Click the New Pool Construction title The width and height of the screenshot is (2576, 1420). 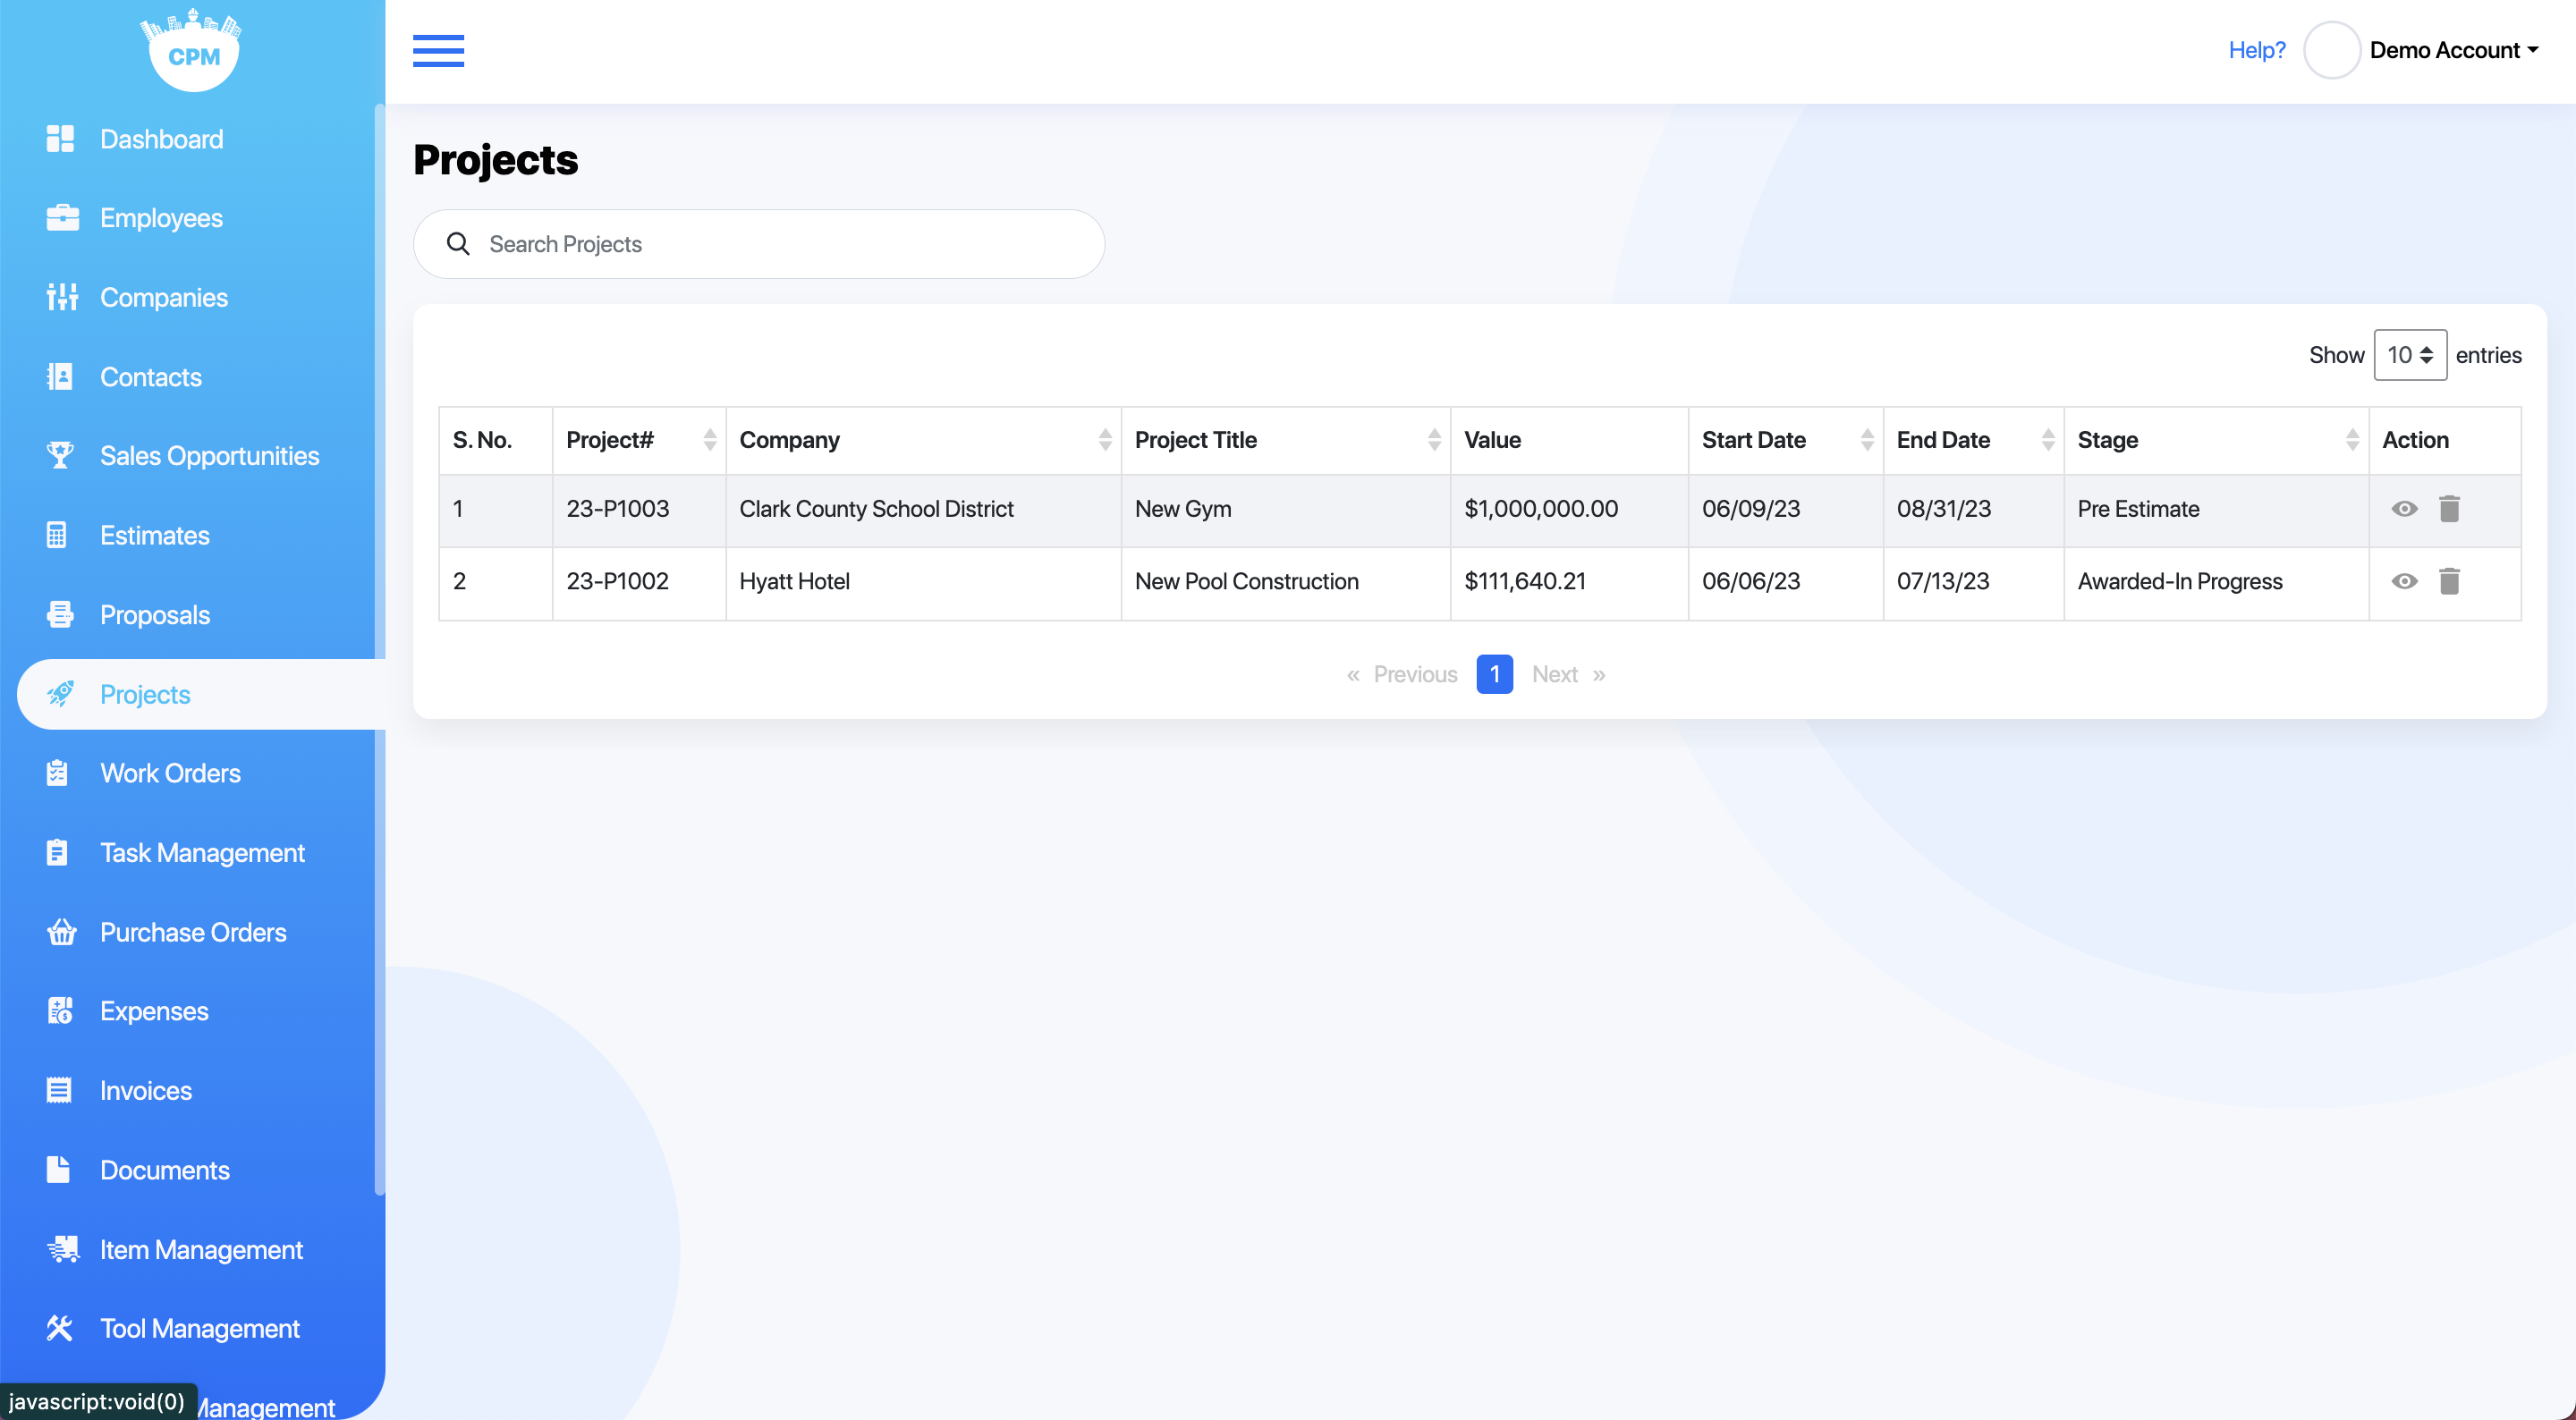[1246, 581]
